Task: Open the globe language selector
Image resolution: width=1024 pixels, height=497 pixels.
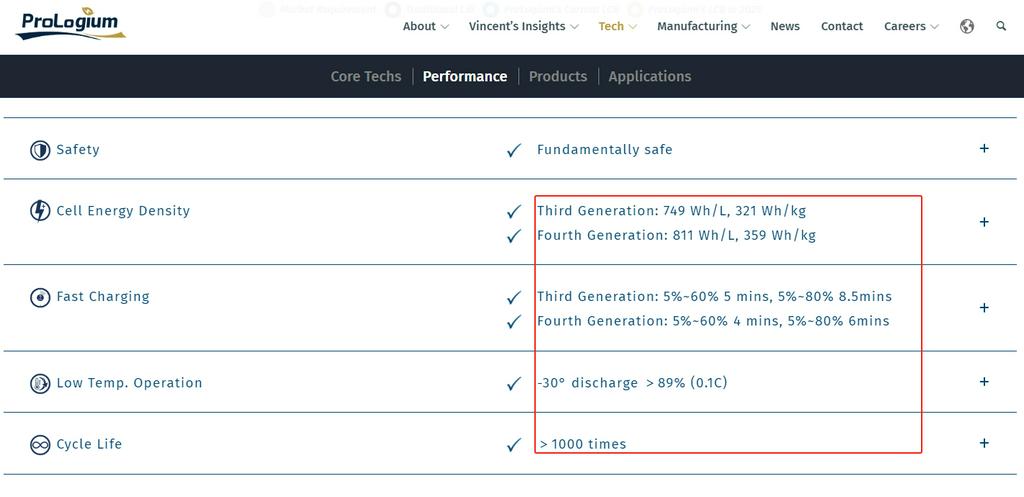Action: pos(967,27)
